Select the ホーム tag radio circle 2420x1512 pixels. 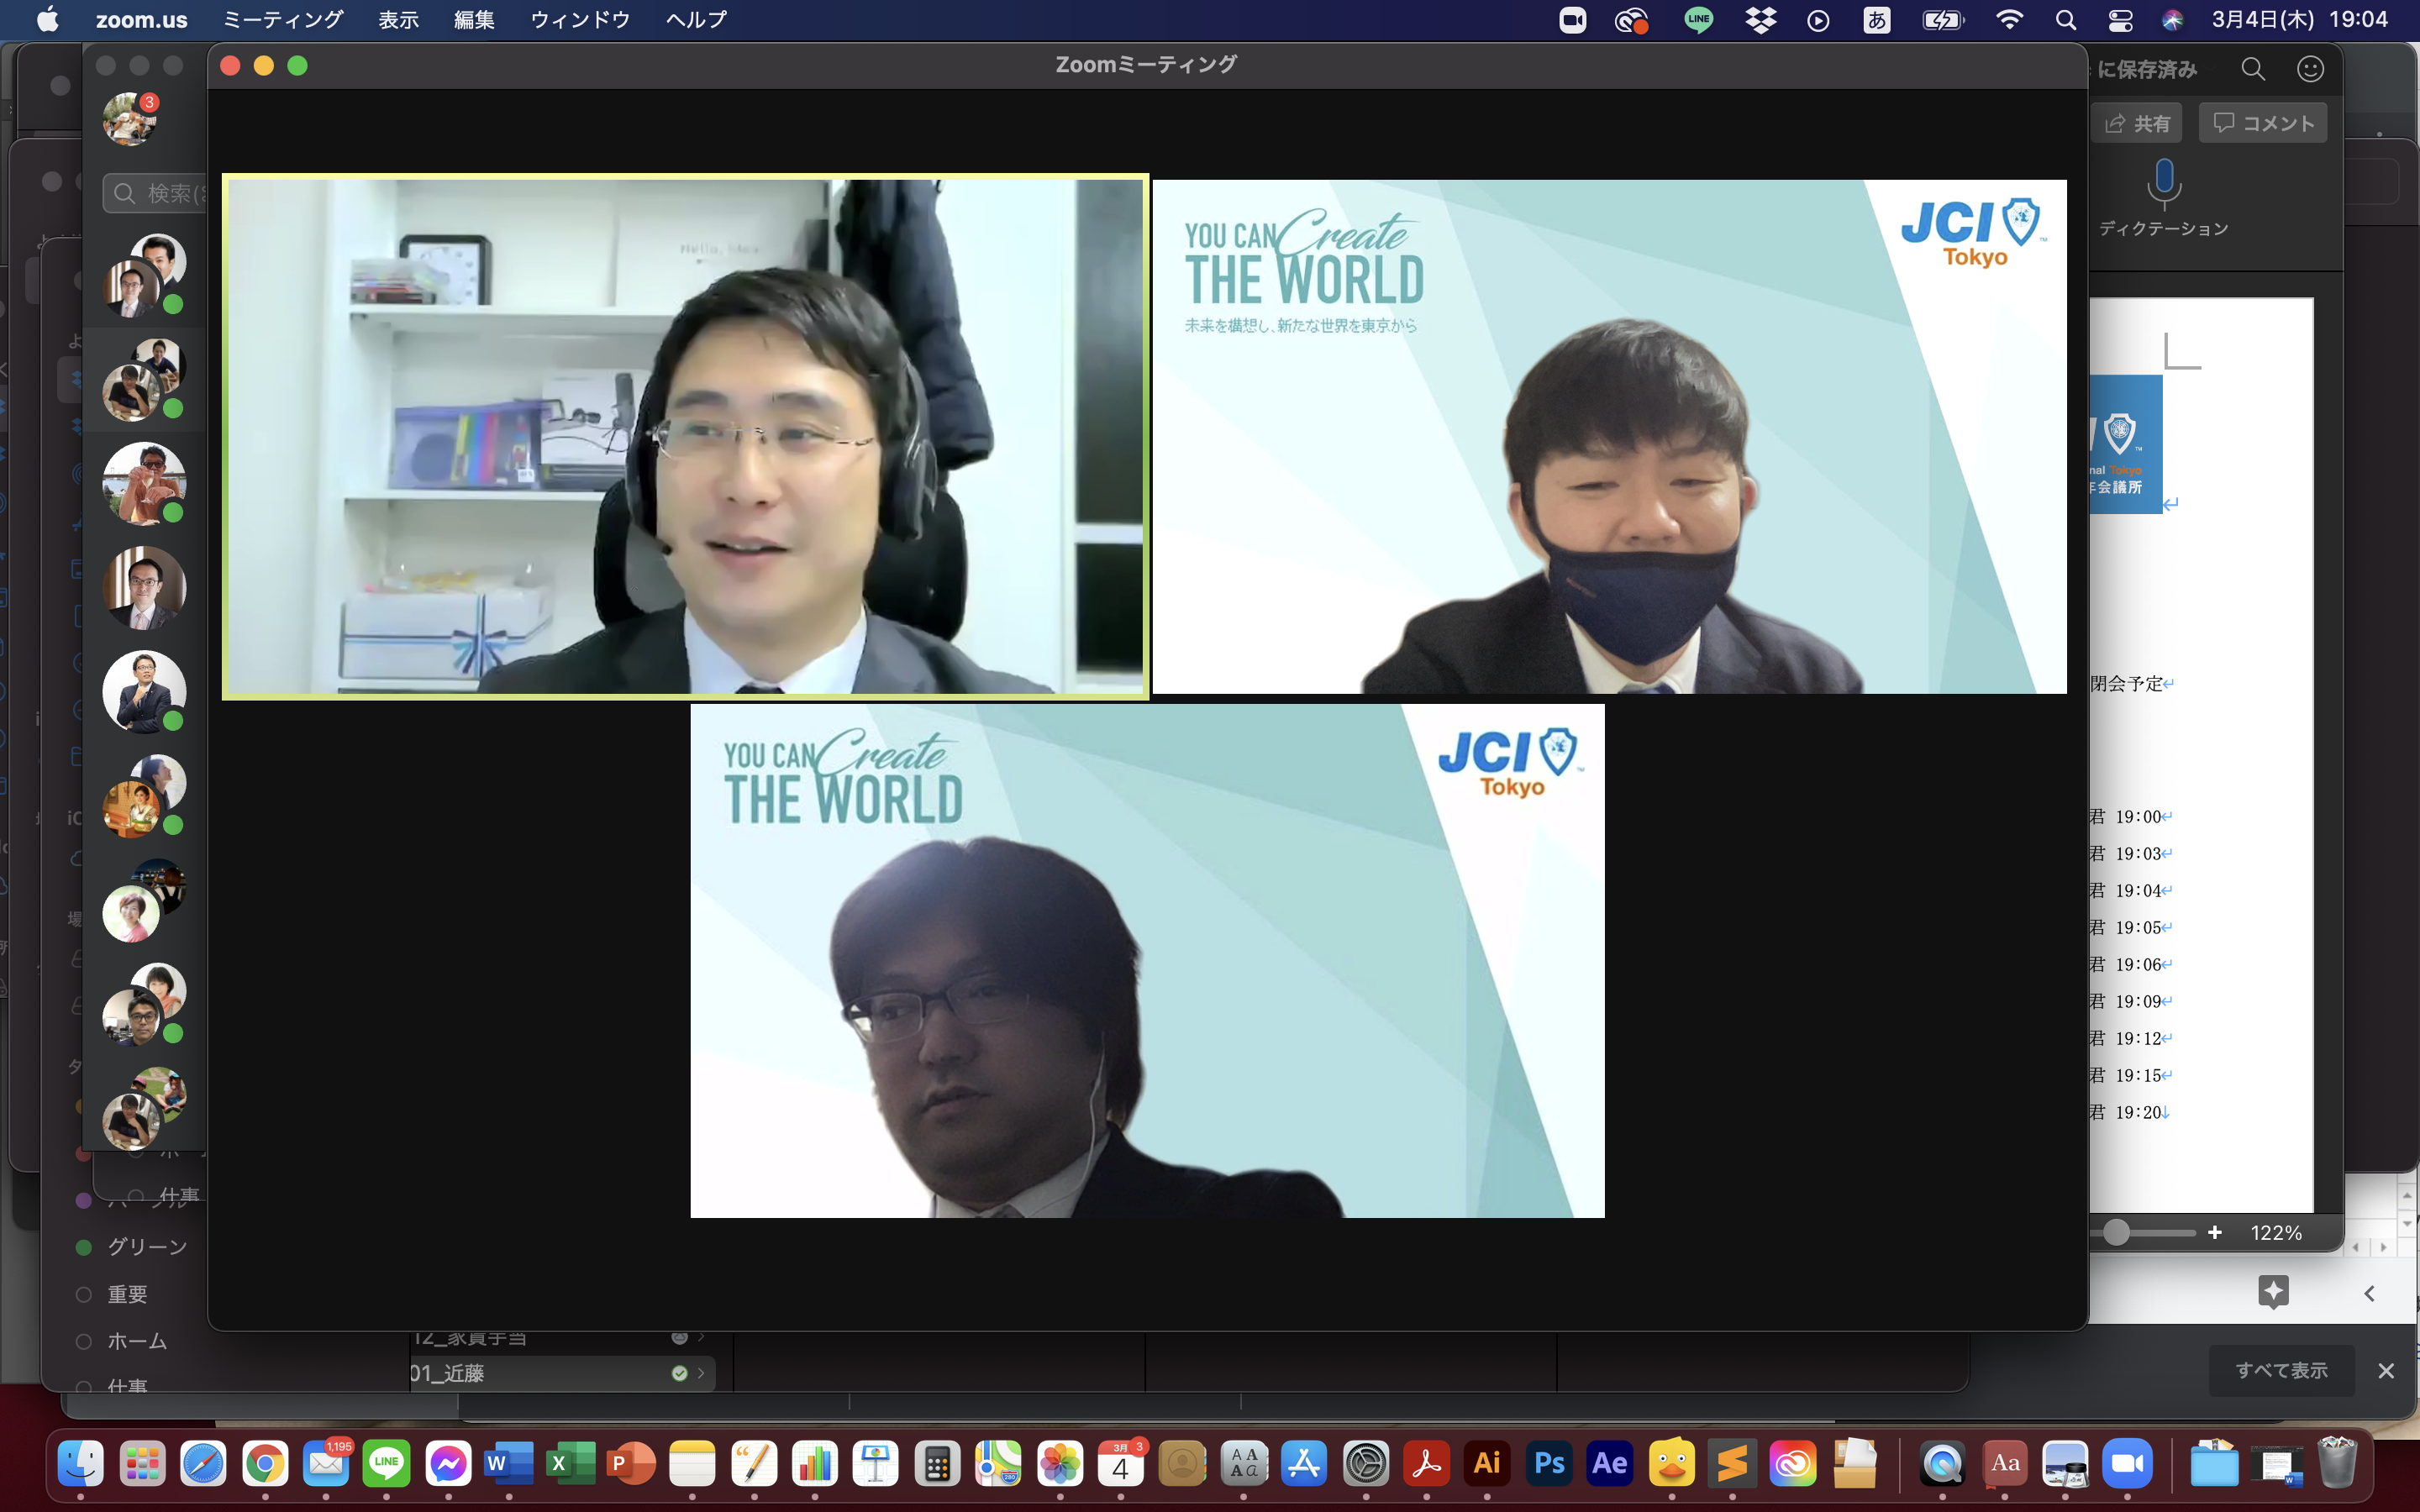pyautogui.click(x=85, y=1341)
